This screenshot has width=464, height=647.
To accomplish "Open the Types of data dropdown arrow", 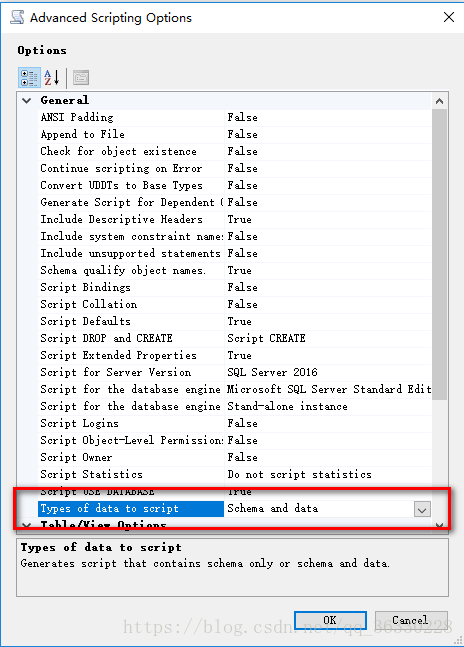I will point(422,509).
